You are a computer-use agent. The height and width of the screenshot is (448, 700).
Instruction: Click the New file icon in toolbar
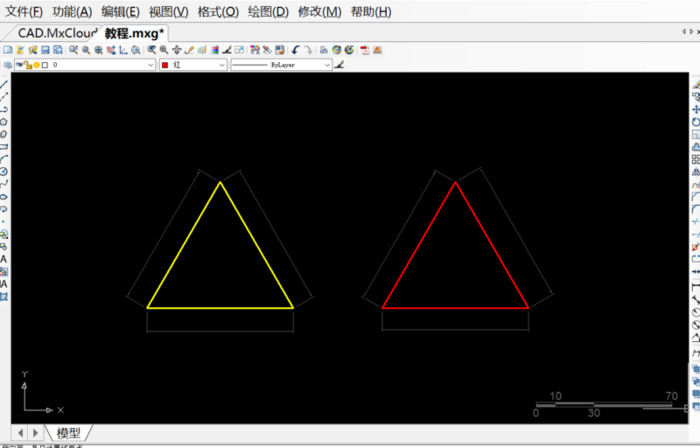(7, 49)
